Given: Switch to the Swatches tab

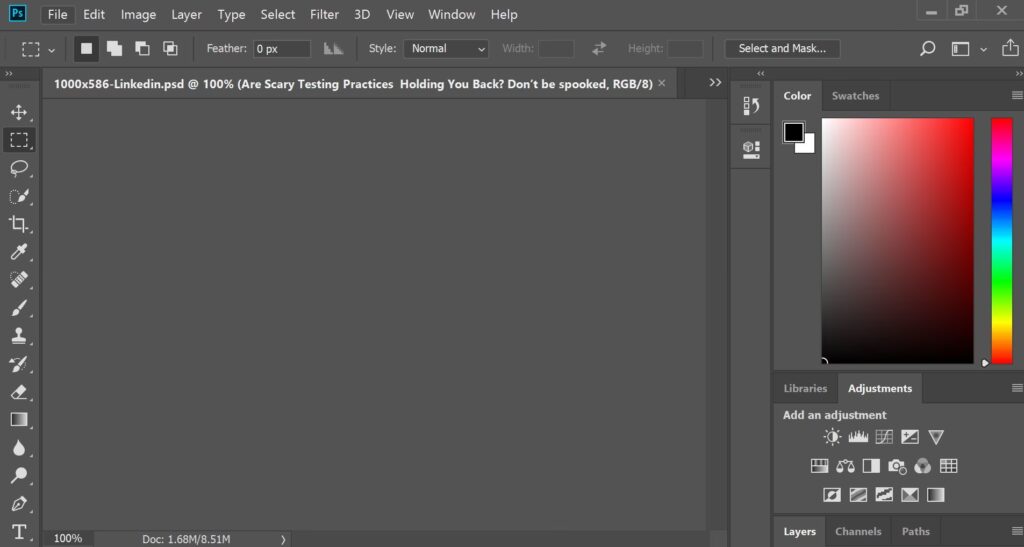Looking at the screenshot, I should 855,96.
